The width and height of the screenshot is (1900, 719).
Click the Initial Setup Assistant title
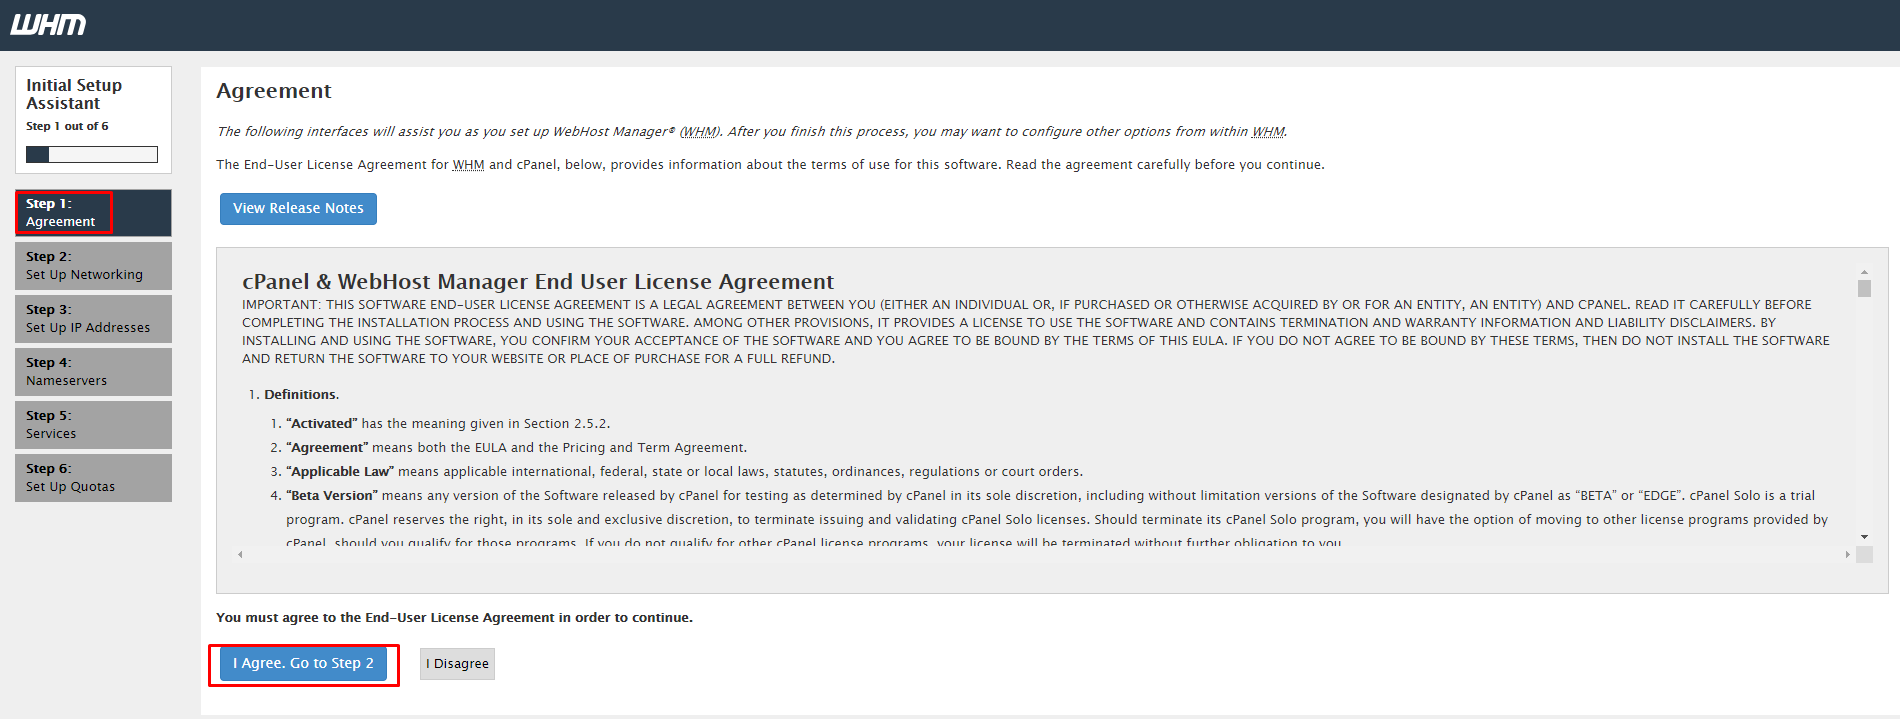tap(74, 94)
